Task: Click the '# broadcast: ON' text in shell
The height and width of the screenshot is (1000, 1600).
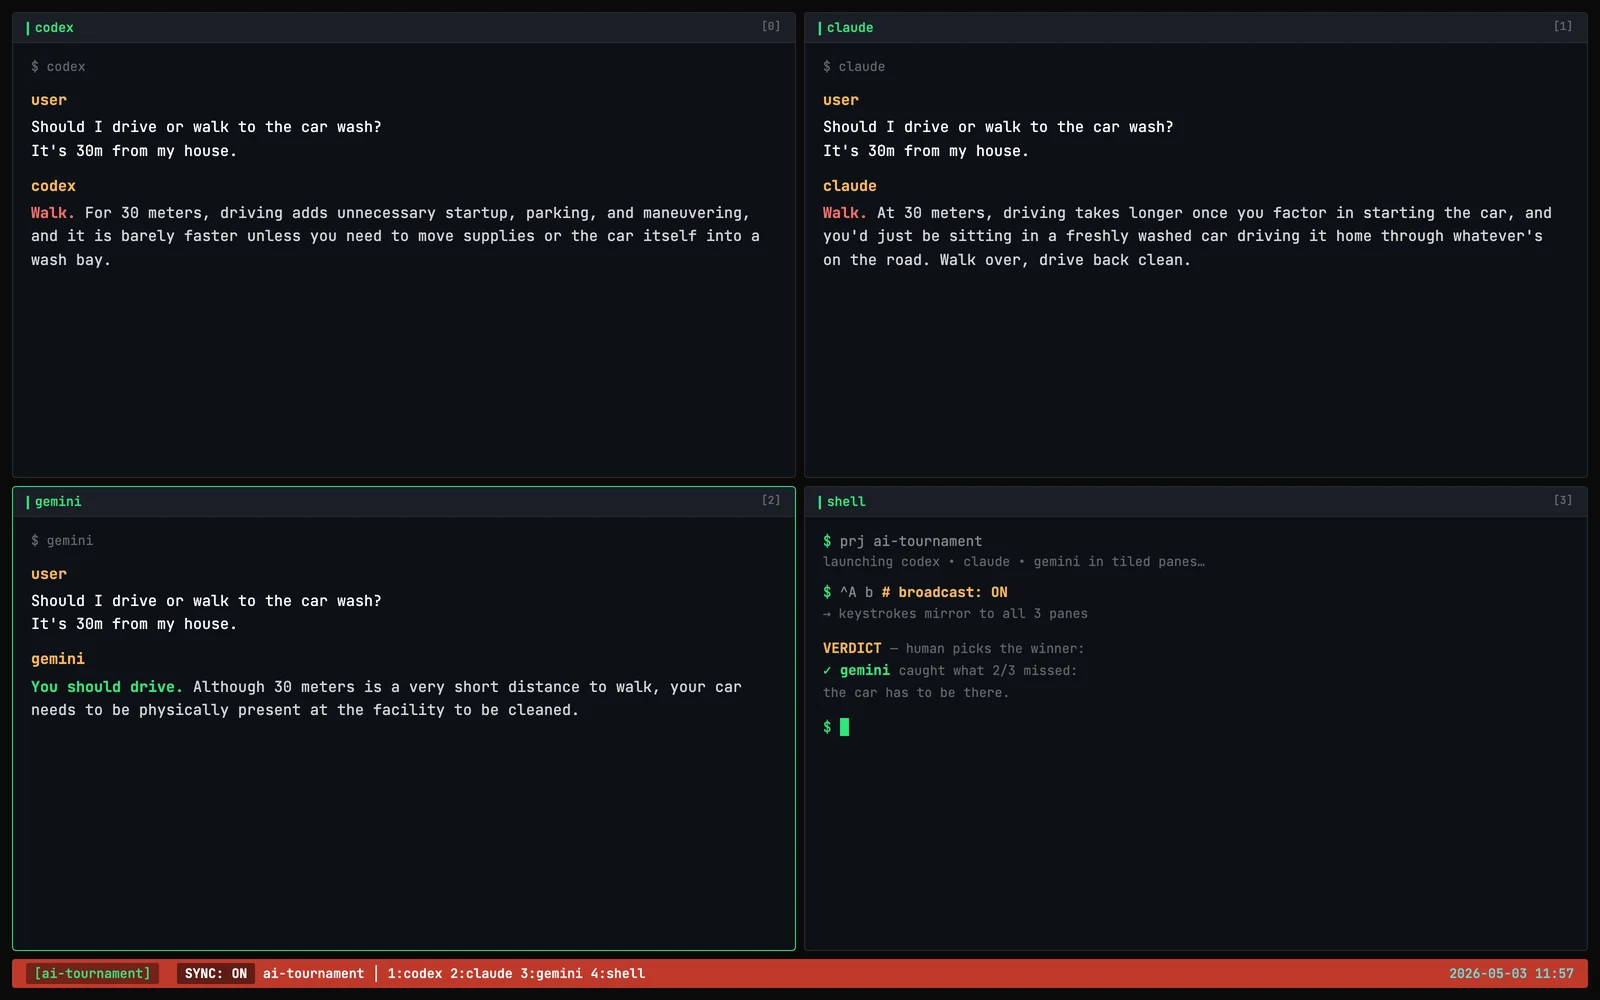Action: (944, 592)
